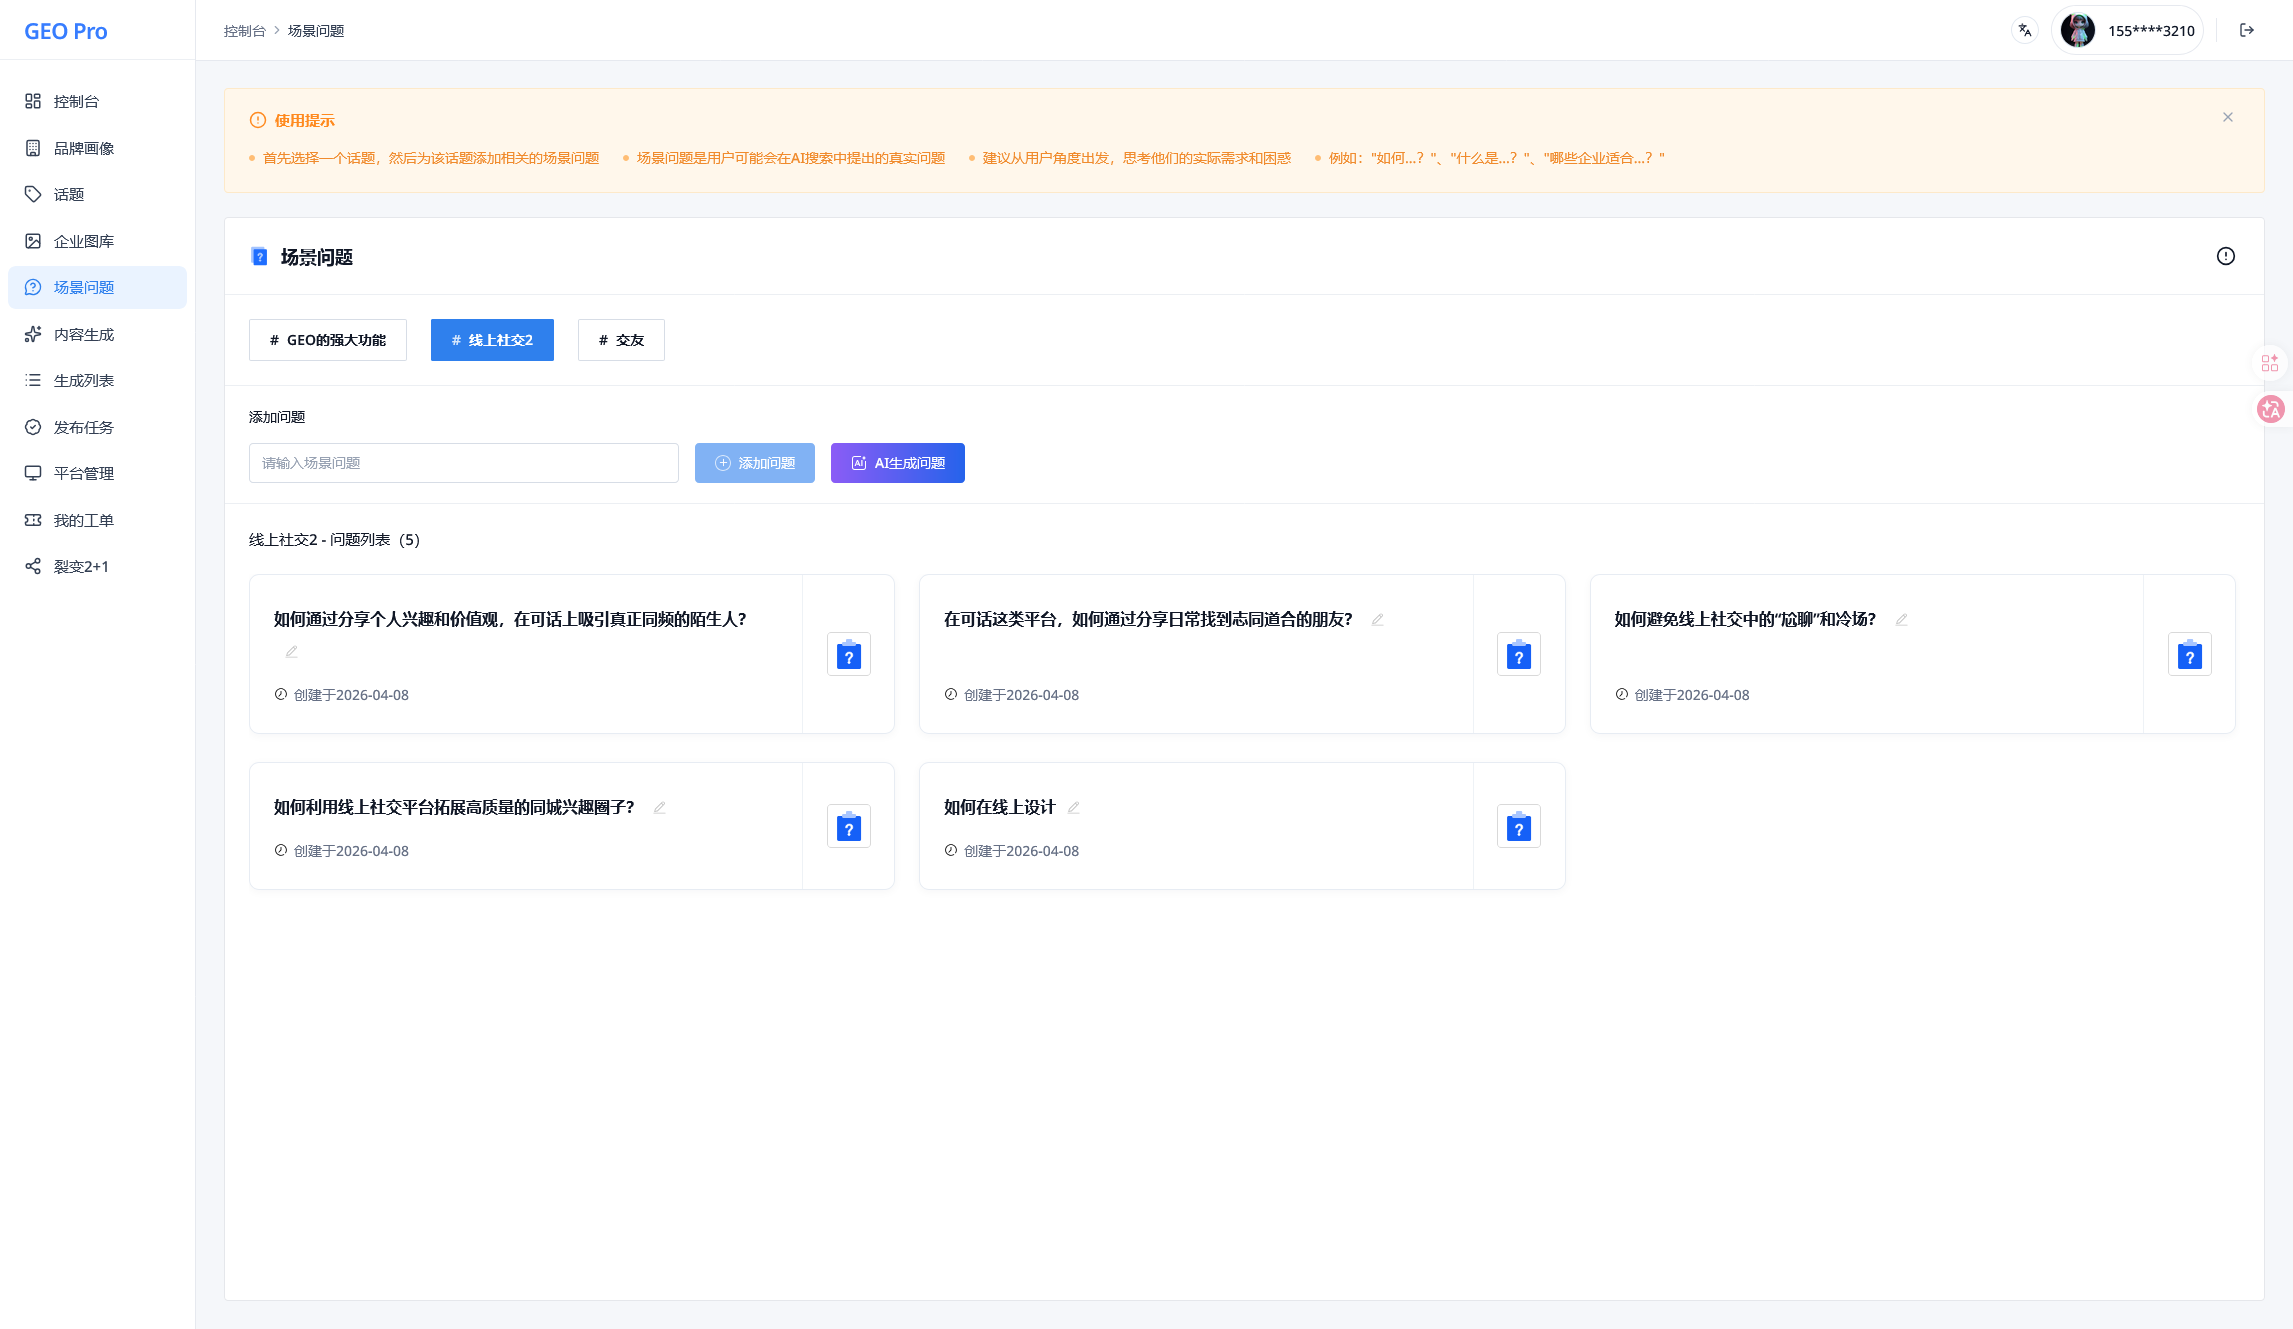Open 内容生成 in the sidebar
The width and height of the screenshot is (2293, 1329).
click(84, 334)
